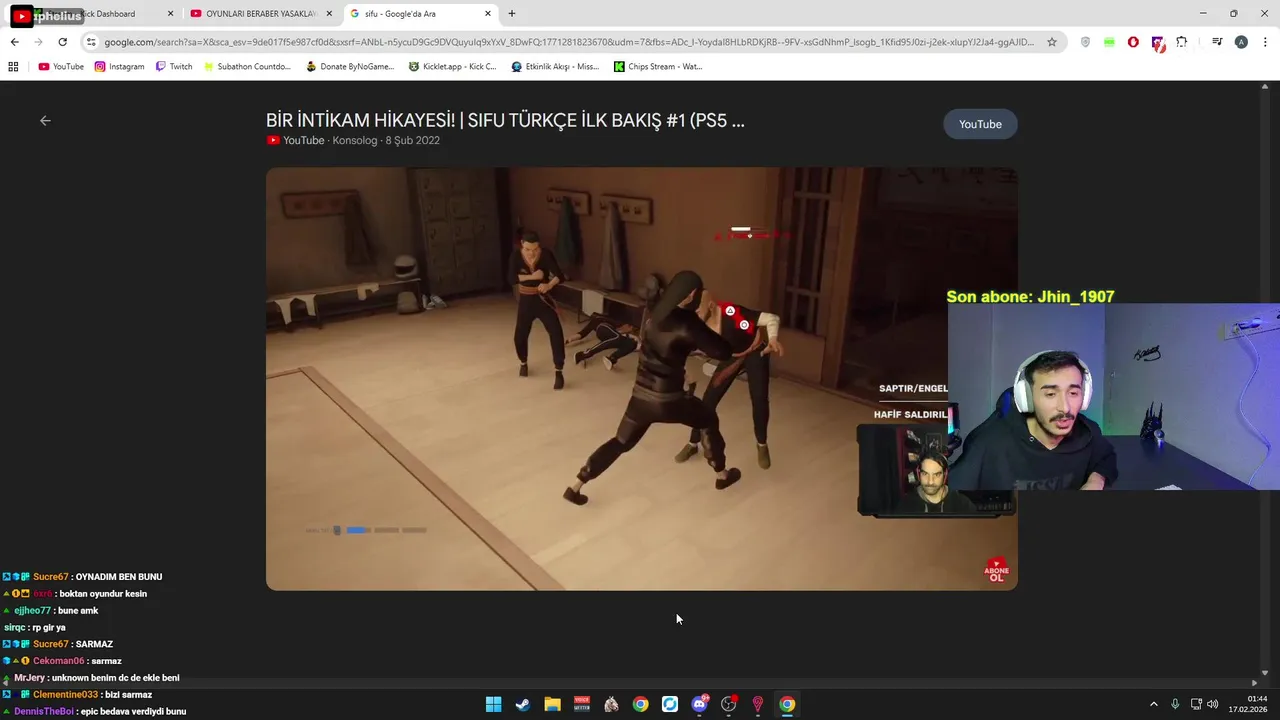Open Instagram bookmark

119,67
